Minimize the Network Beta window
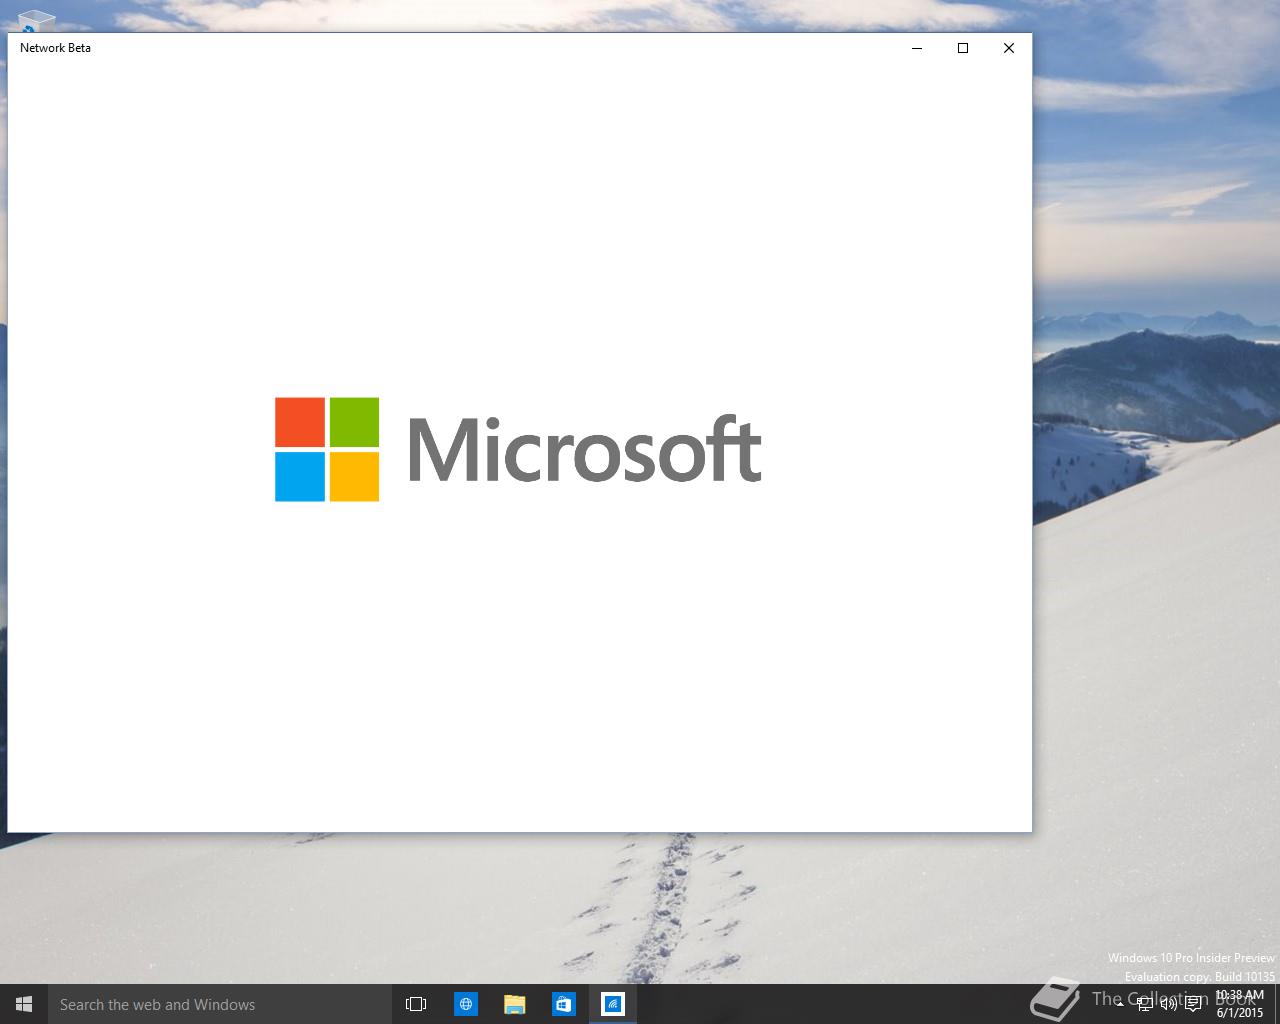 point(917,48)
